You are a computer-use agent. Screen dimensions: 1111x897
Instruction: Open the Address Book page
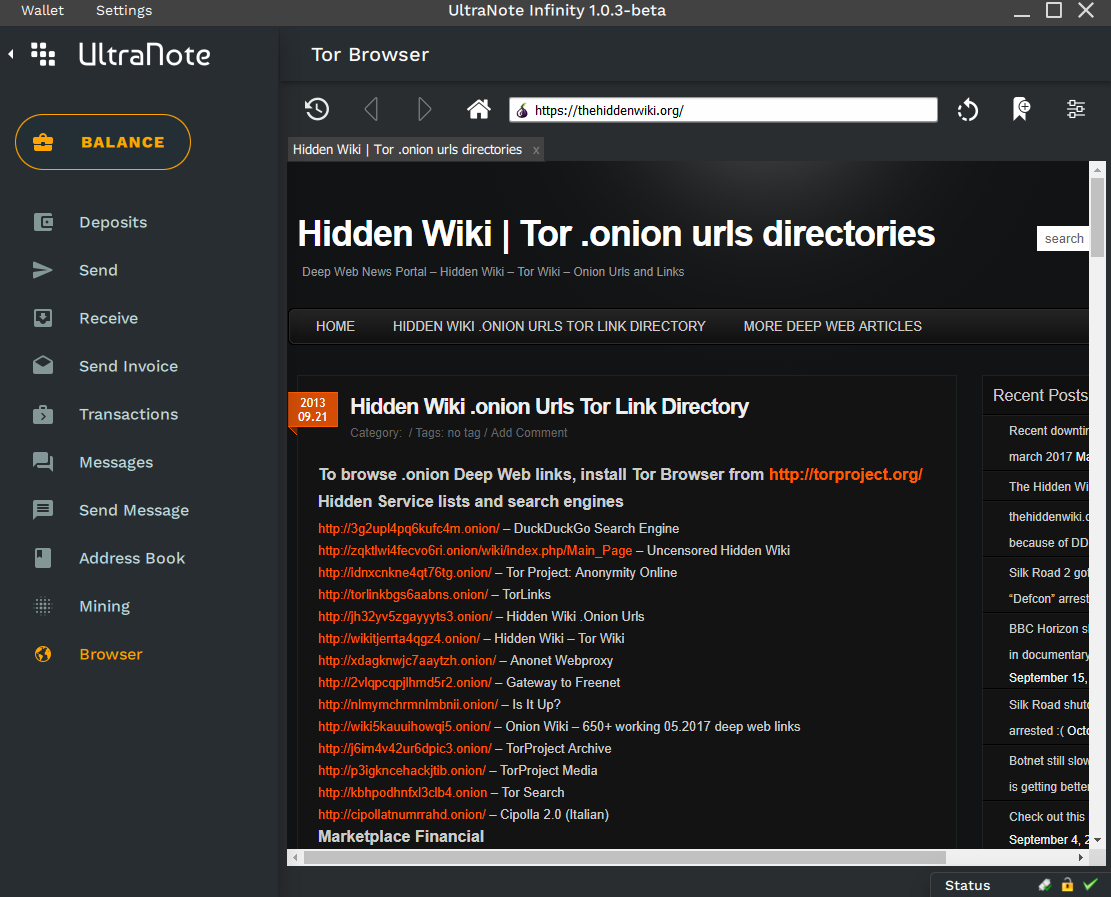(x=132, y=558)
